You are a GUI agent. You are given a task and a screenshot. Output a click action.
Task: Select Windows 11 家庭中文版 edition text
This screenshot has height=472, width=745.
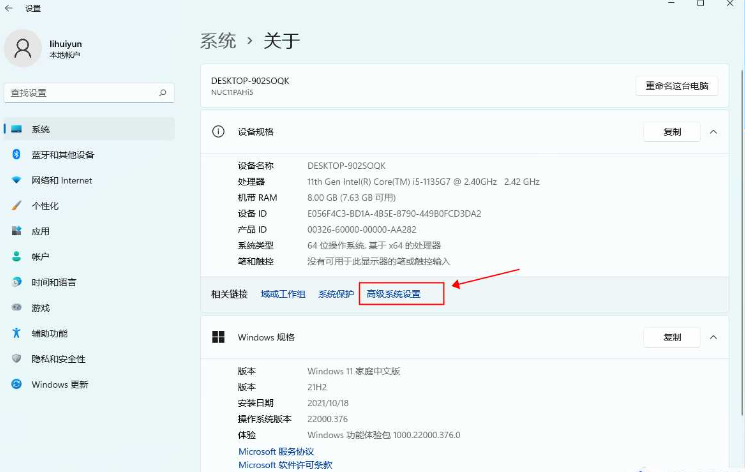click(x=353, y=371)
